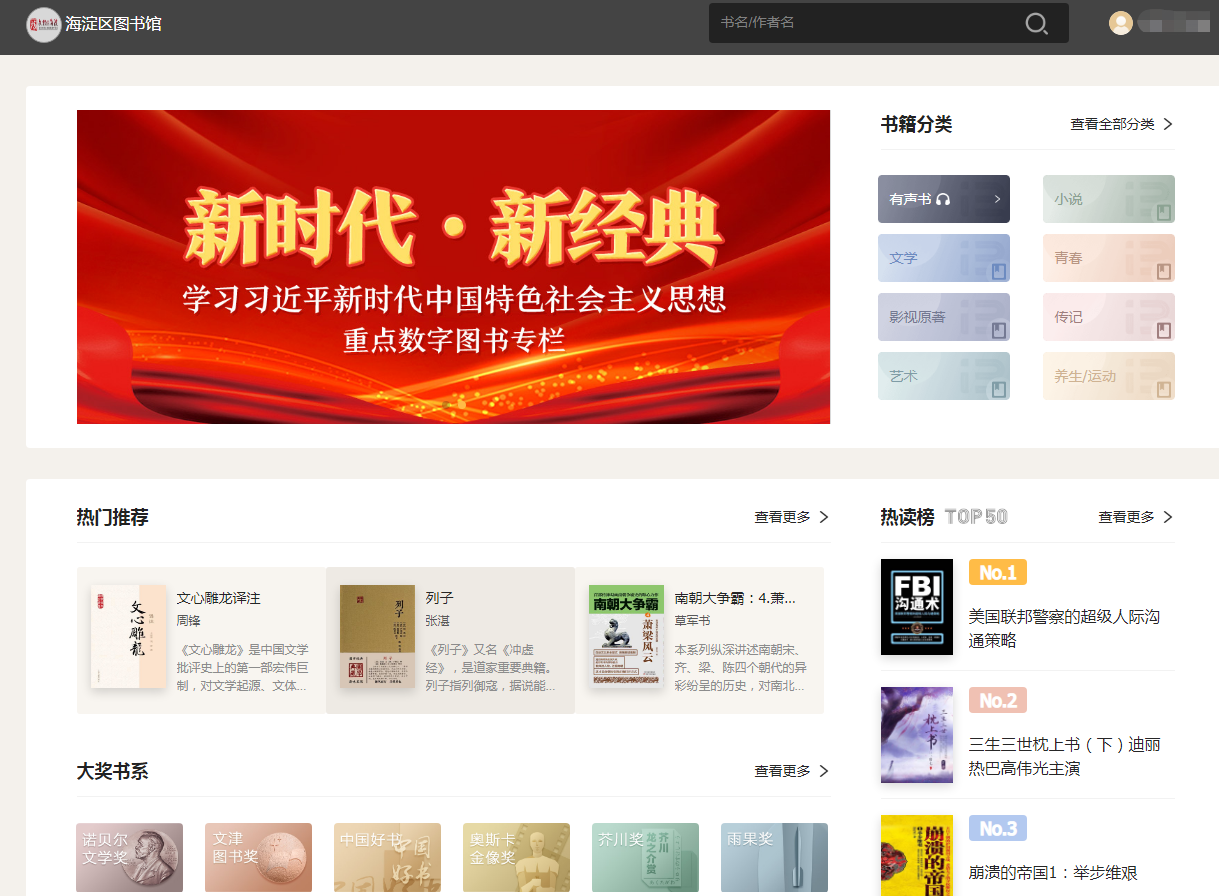Open the 有声书 audiobook category
The height and width of the screenshot is (896, 1219).
[x=943, y=199]
